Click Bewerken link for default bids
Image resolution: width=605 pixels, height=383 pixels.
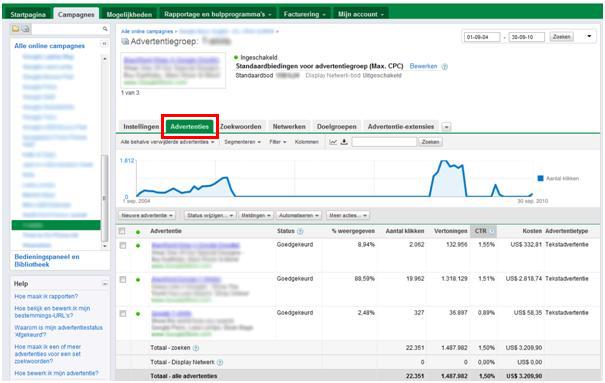point(423,66)
